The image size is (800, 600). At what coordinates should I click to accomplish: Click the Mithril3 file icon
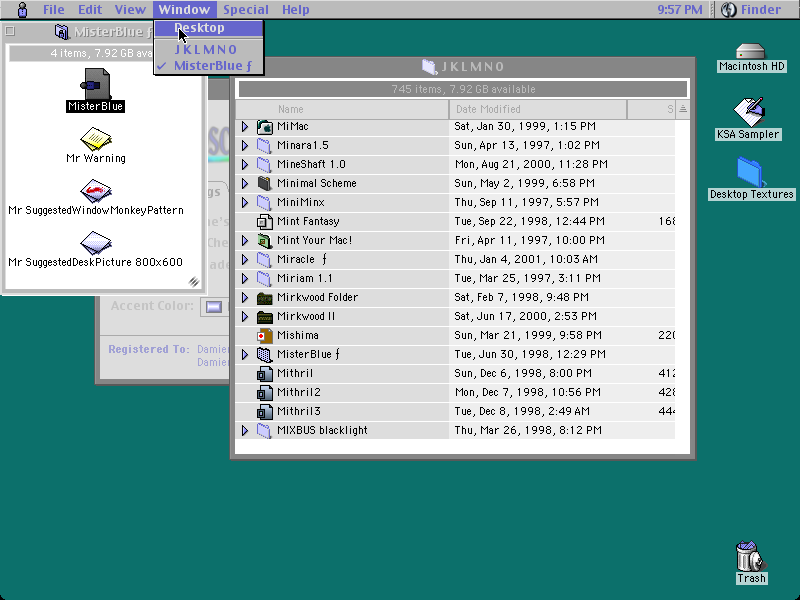(x=264, y=411)
